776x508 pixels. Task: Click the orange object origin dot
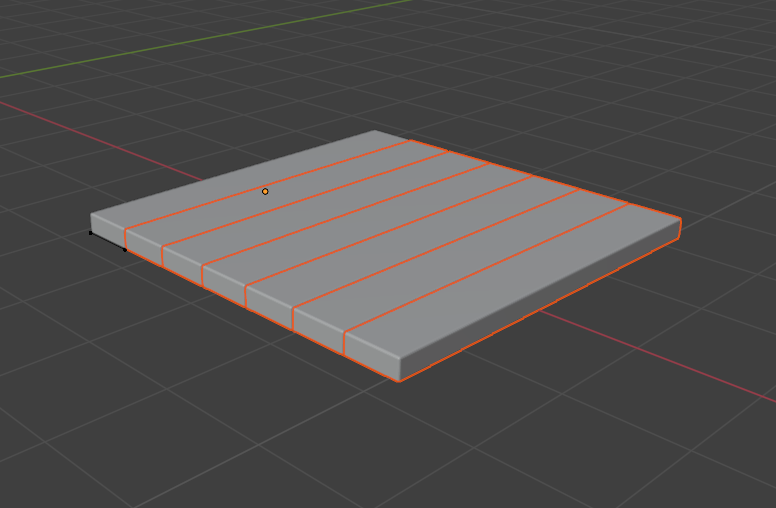265,192
